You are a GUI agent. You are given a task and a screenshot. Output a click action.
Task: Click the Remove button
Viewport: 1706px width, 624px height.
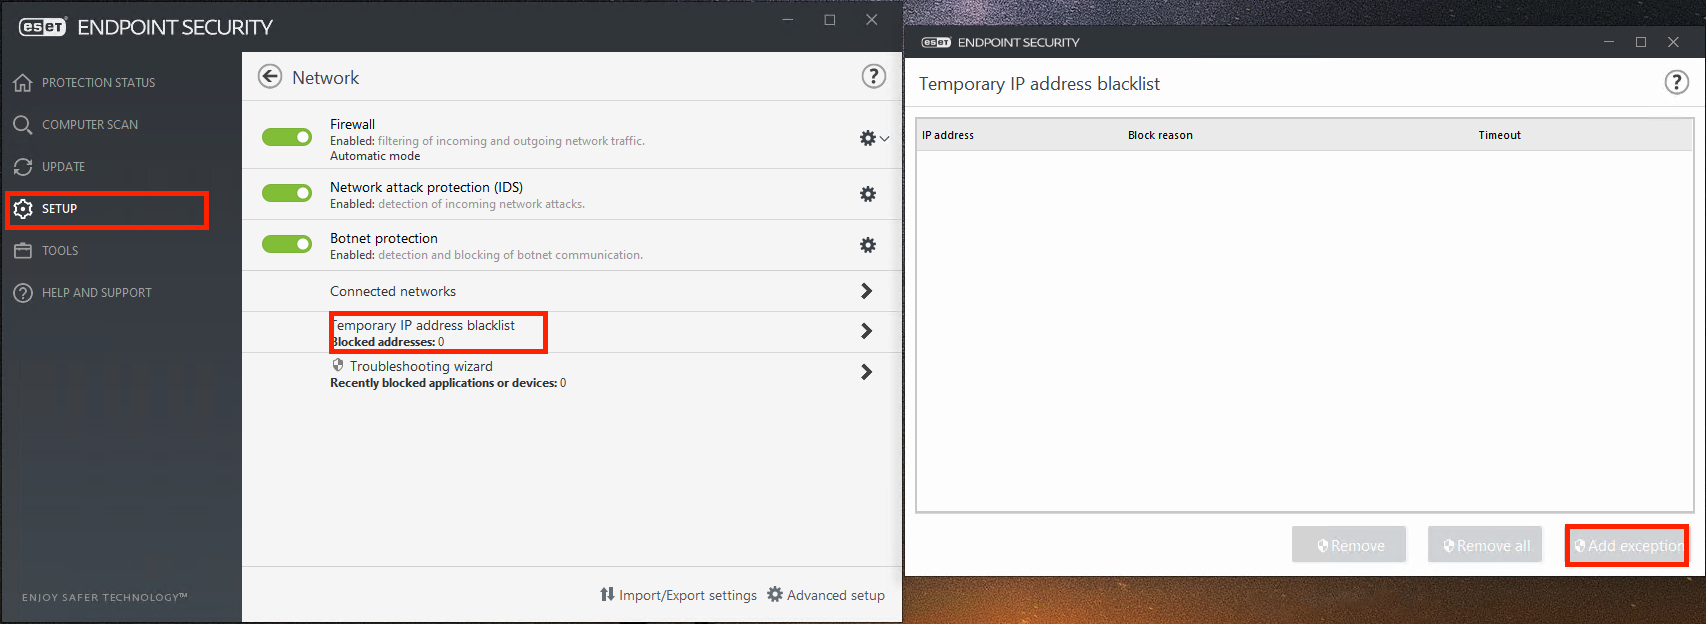[x=1349, y=545]
